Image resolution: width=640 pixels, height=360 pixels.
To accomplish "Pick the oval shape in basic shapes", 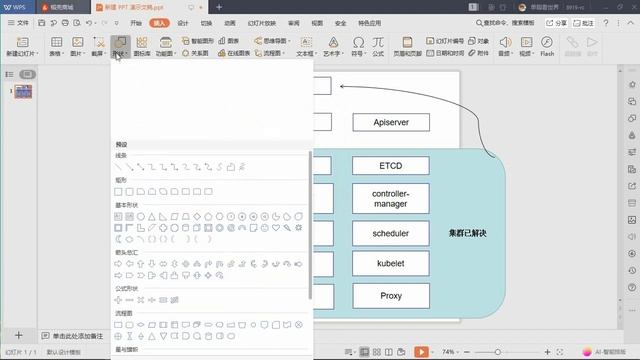I will coord(141,216).
